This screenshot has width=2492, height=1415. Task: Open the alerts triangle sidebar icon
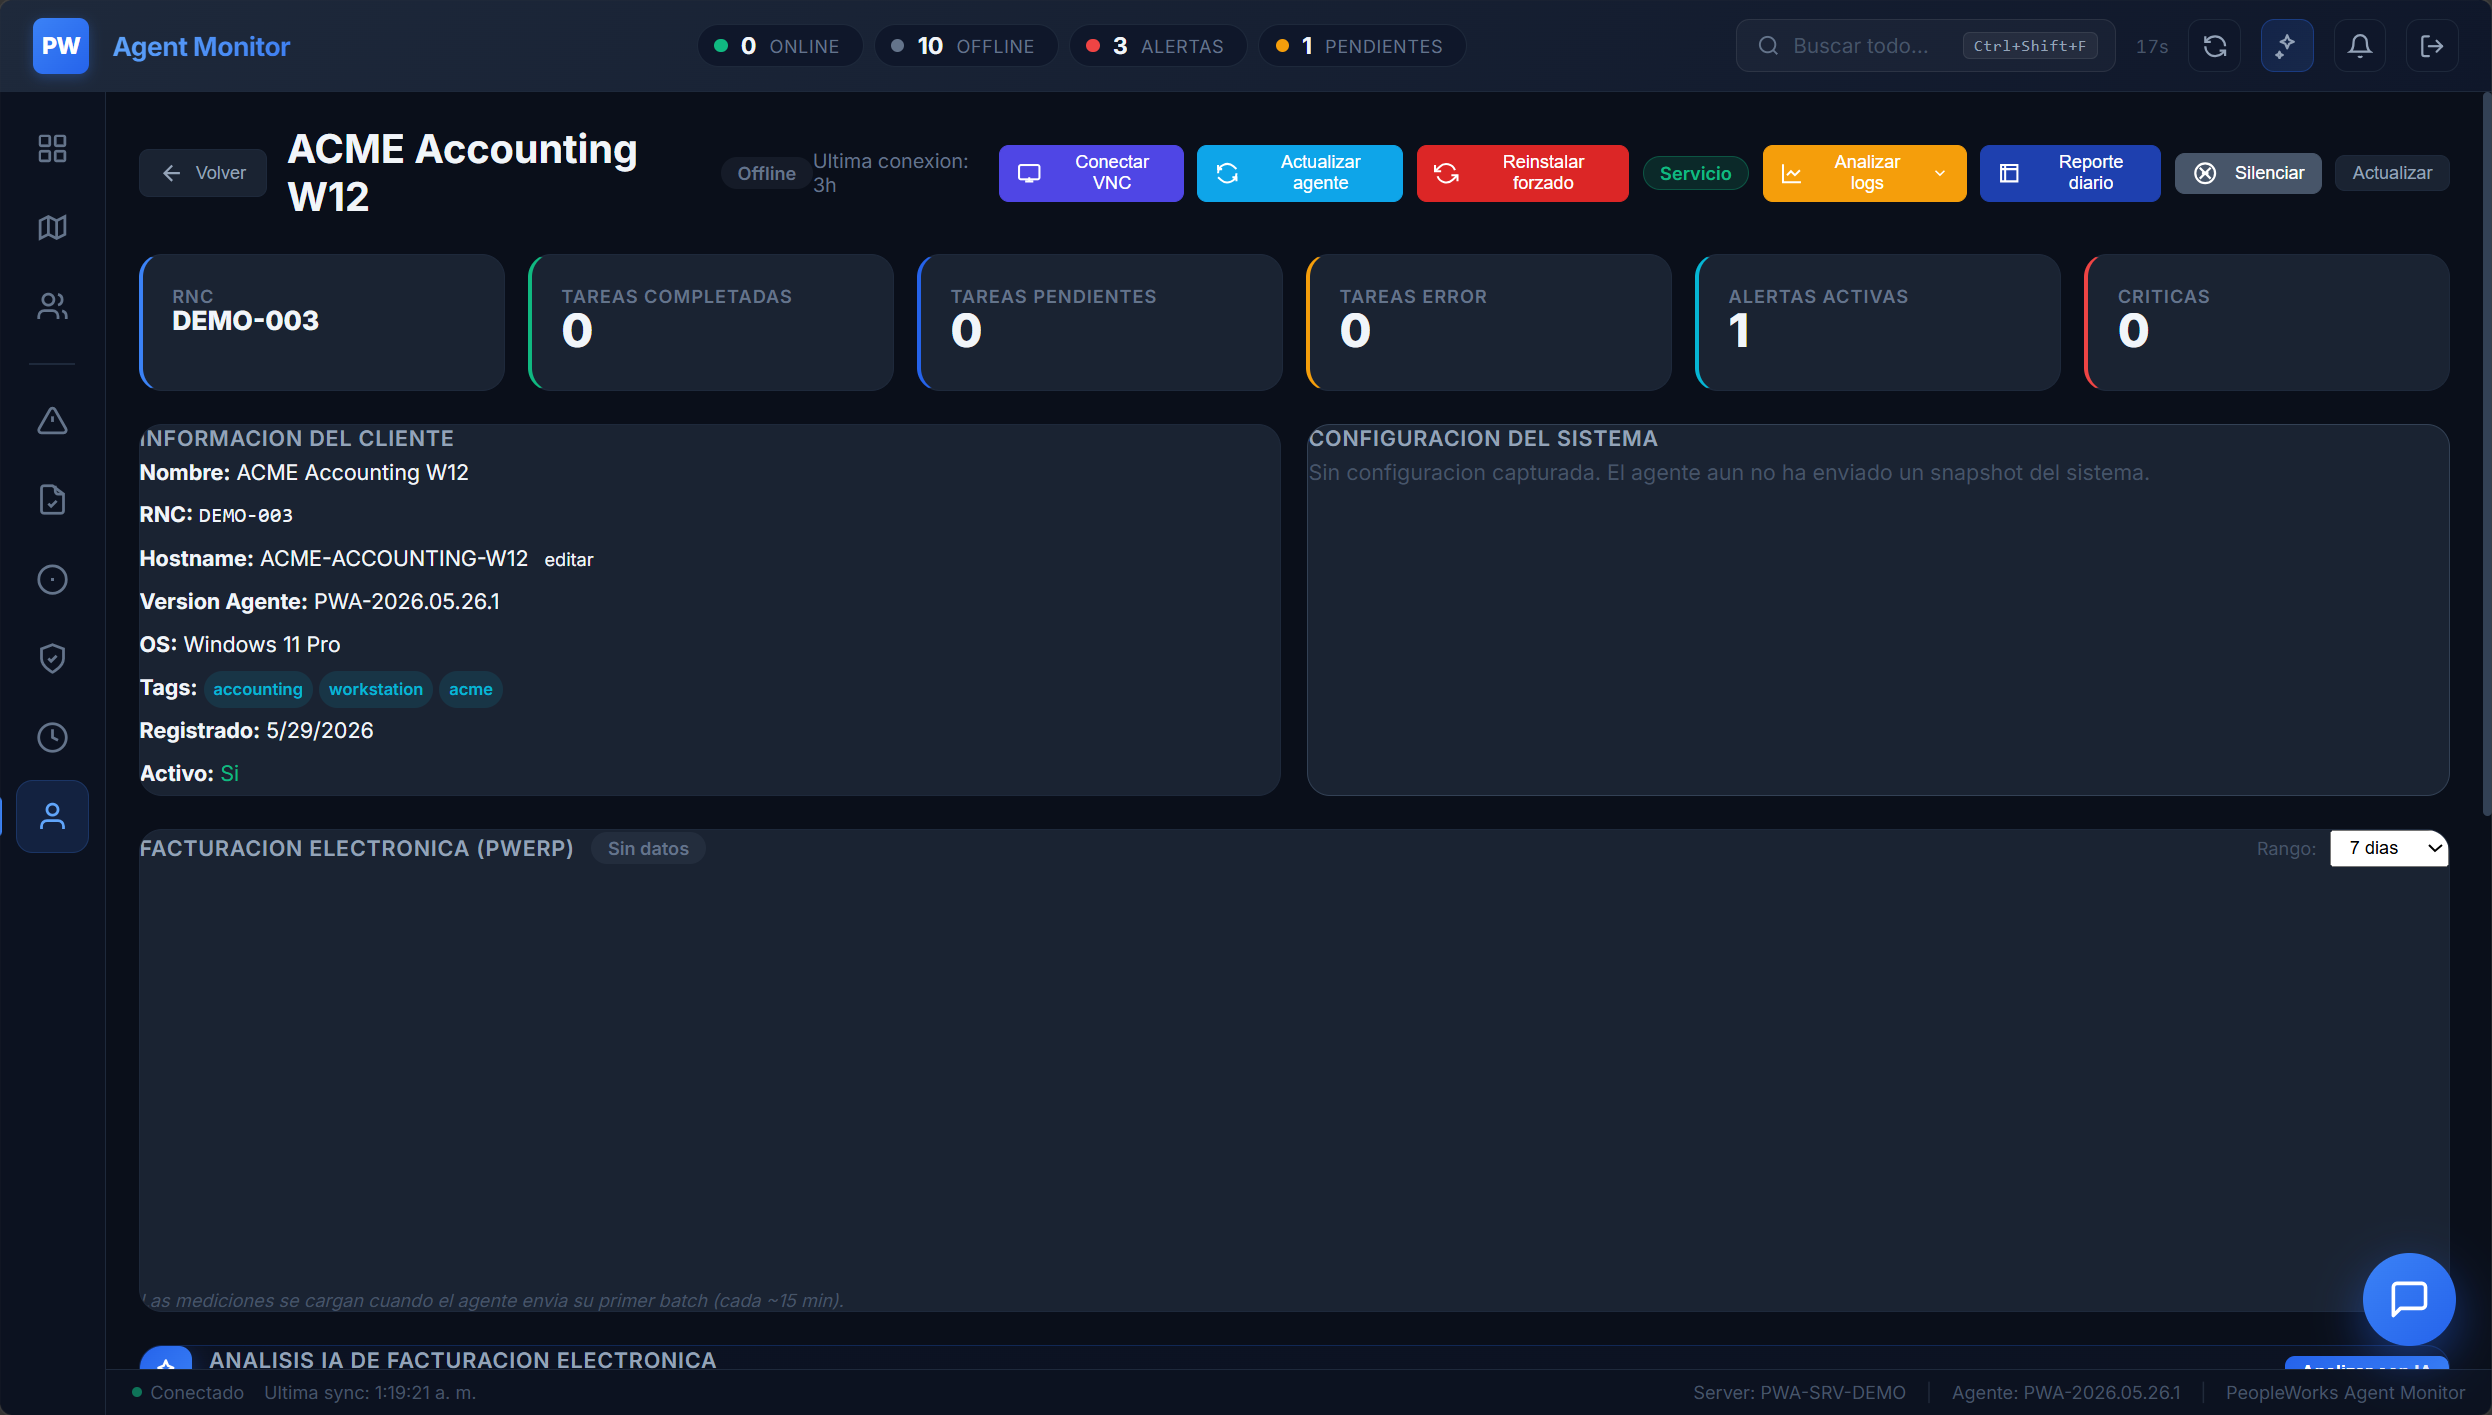(x=52, y=421)
